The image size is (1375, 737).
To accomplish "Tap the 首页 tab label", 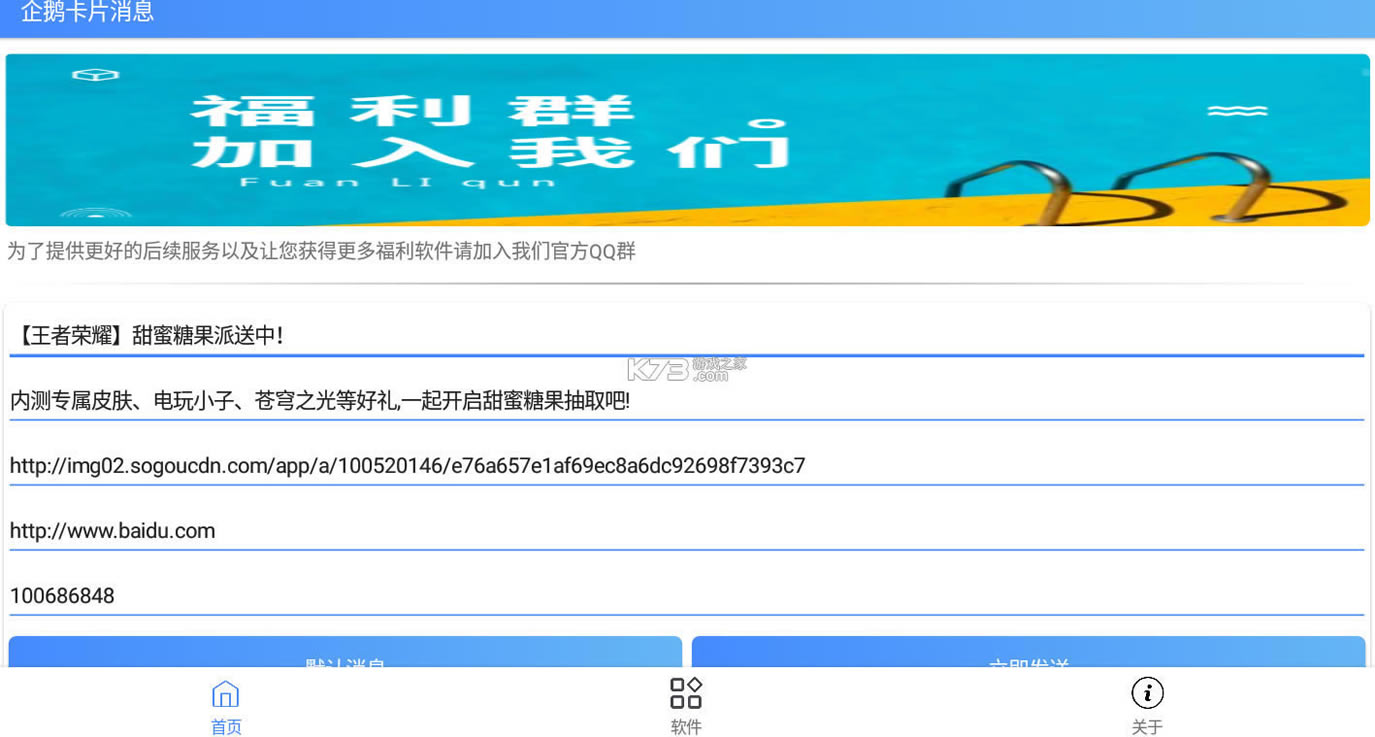I will [x=226, y=727].
